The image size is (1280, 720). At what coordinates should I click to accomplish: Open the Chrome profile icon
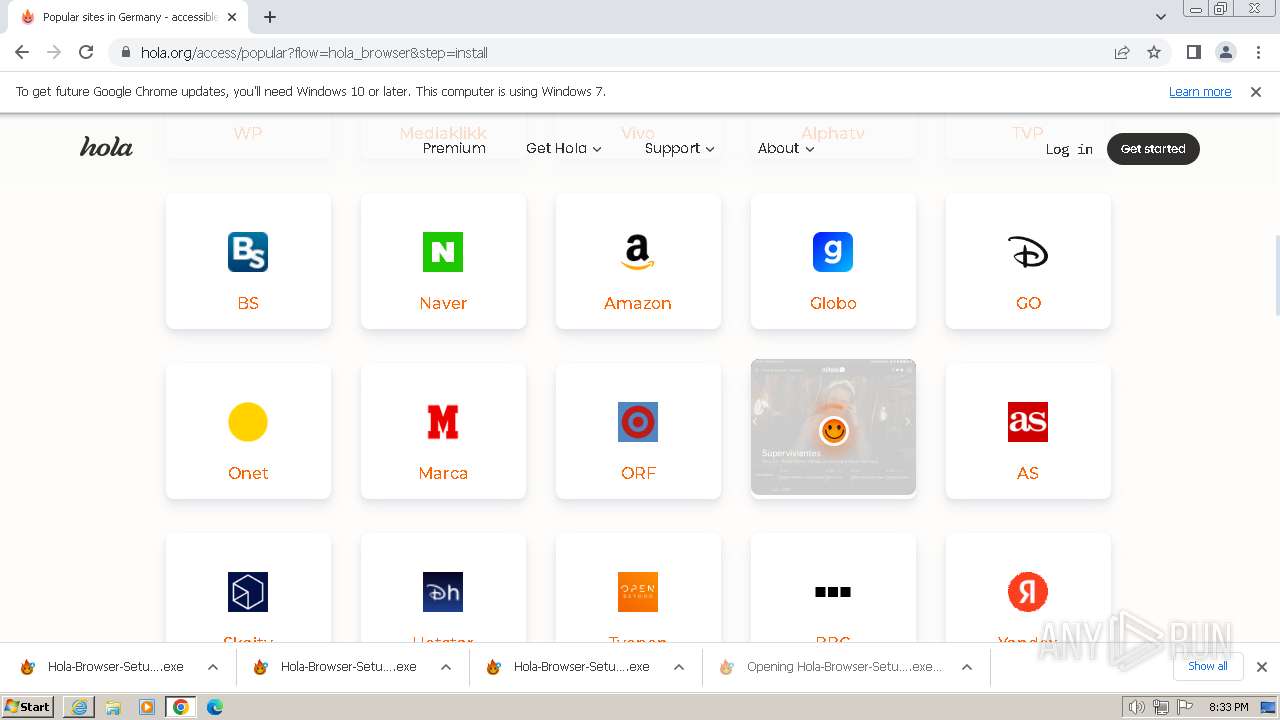pos(1225,52)
